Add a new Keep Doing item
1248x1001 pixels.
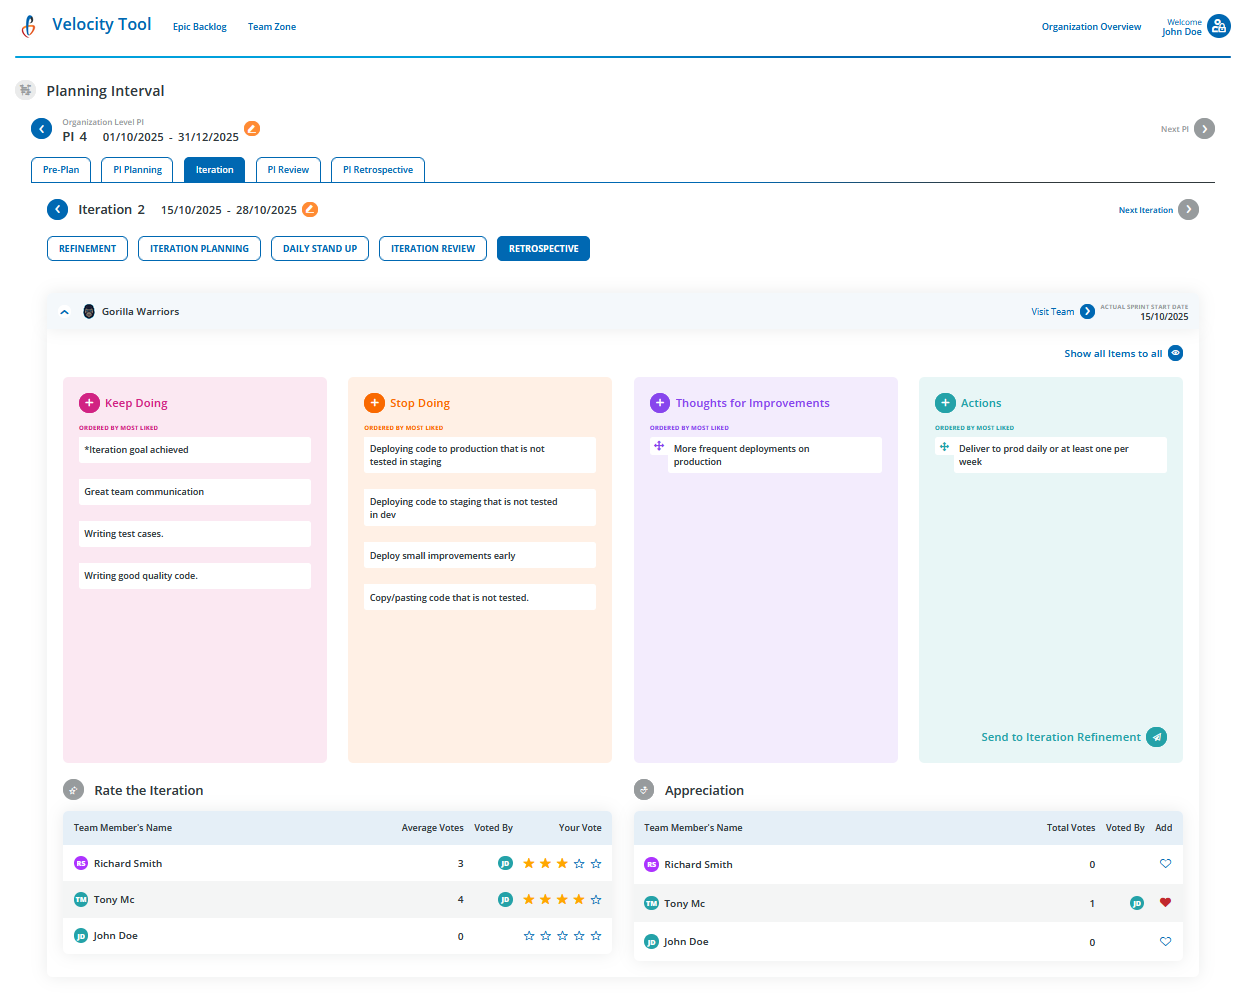click(89, 403)
